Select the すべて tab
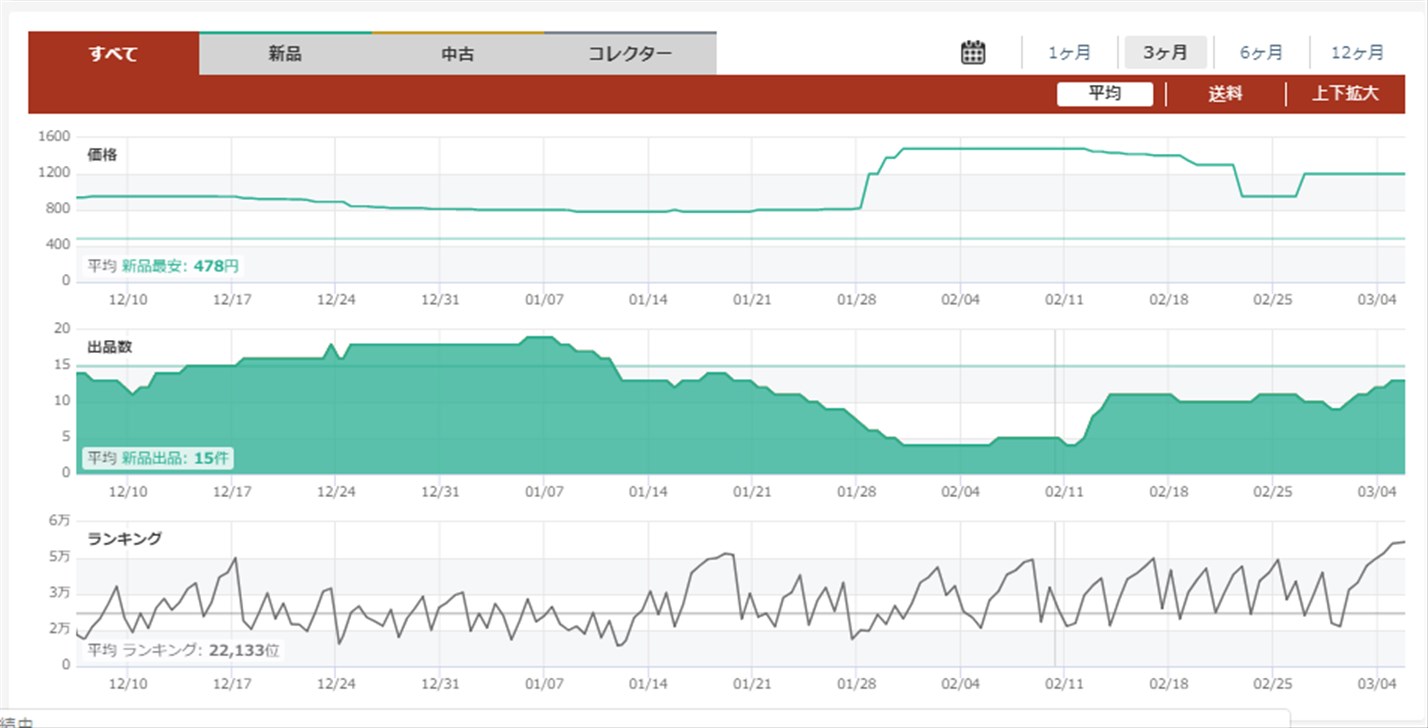1428x728 pixels. [113, 54]
